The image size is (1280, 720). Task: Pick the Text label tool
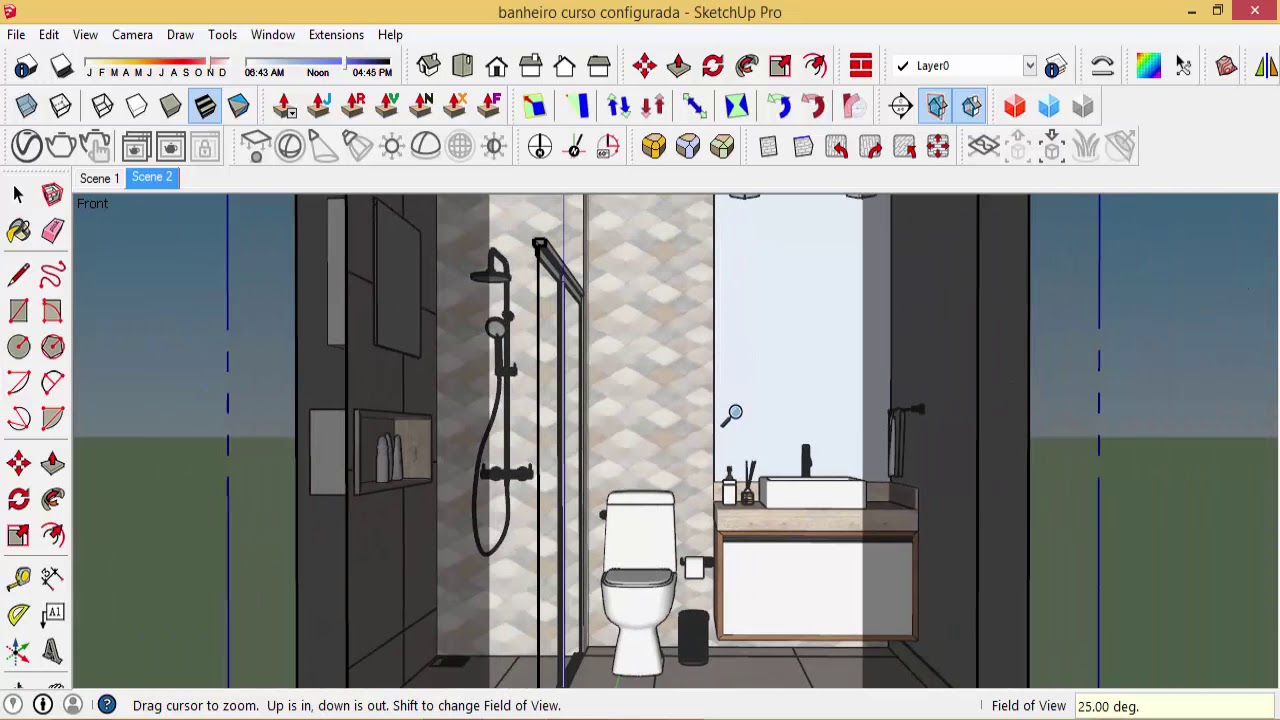coord(53,613)
